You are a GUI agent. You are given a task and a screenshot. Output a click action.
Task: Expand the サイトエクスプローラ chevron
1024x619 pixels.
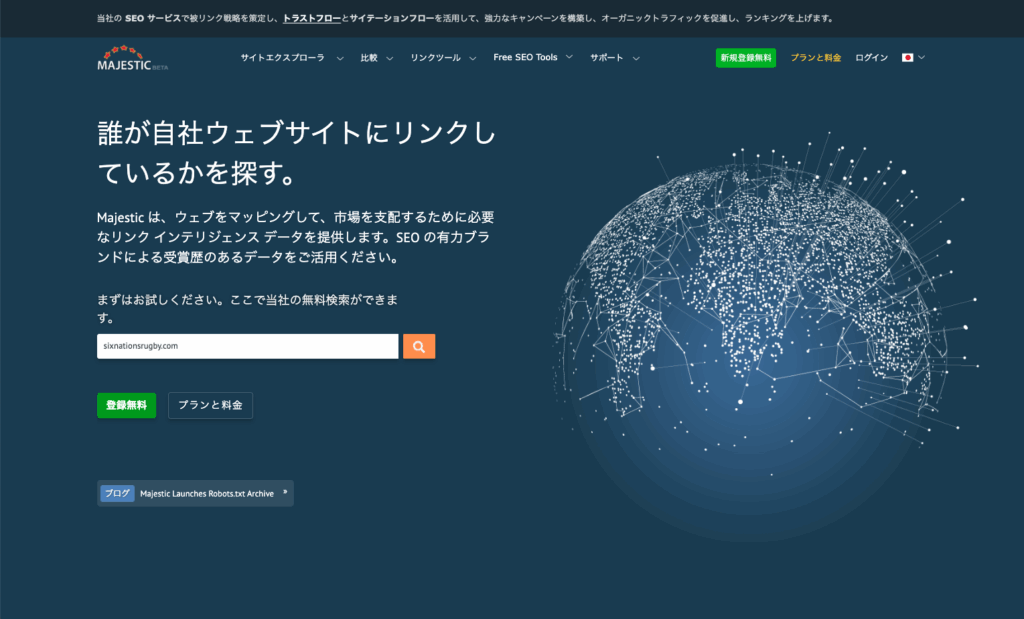340,58
